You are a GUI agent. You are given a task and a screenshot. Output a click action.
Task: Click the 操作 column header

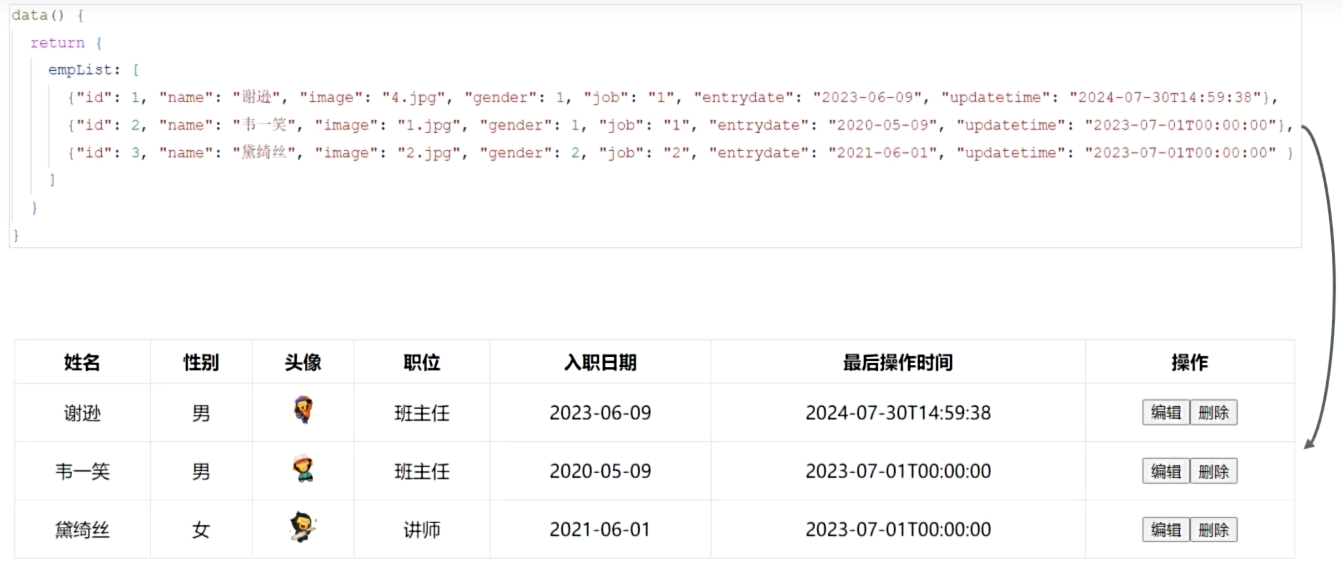pyautogui.click(x=1189, y=362)
